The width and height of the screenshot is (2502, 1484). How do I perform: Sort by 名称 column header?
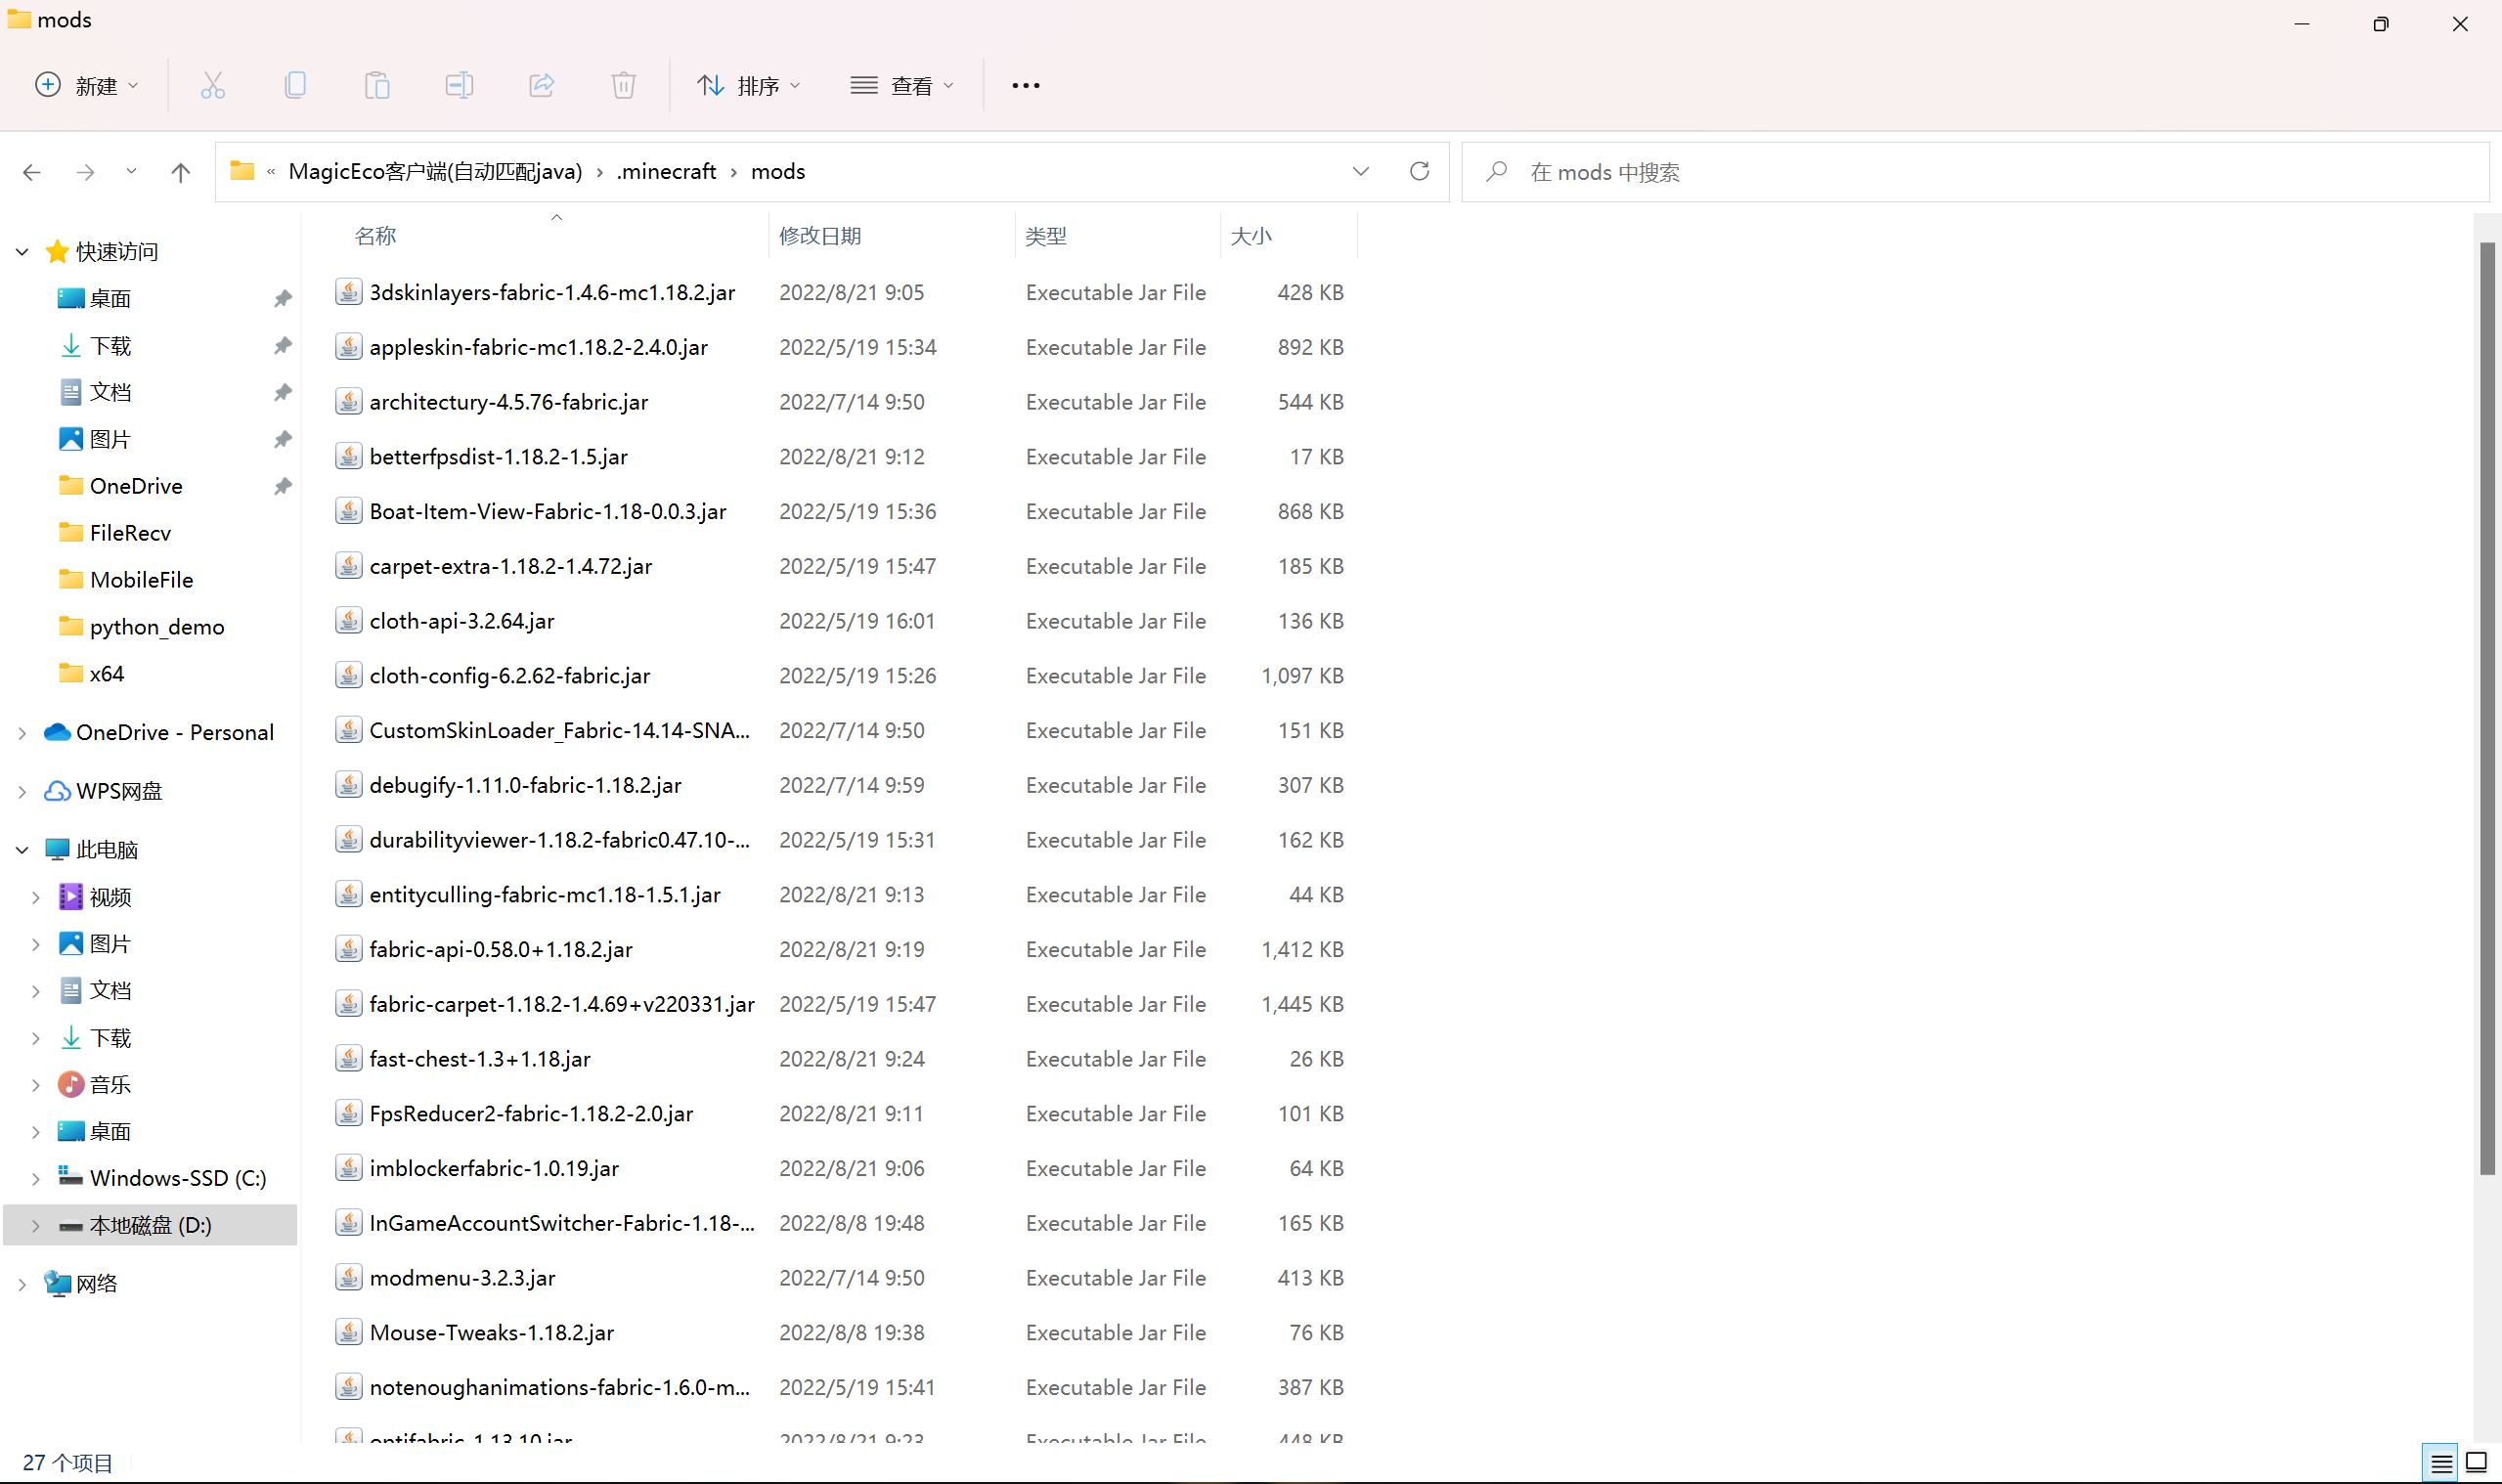375,236
